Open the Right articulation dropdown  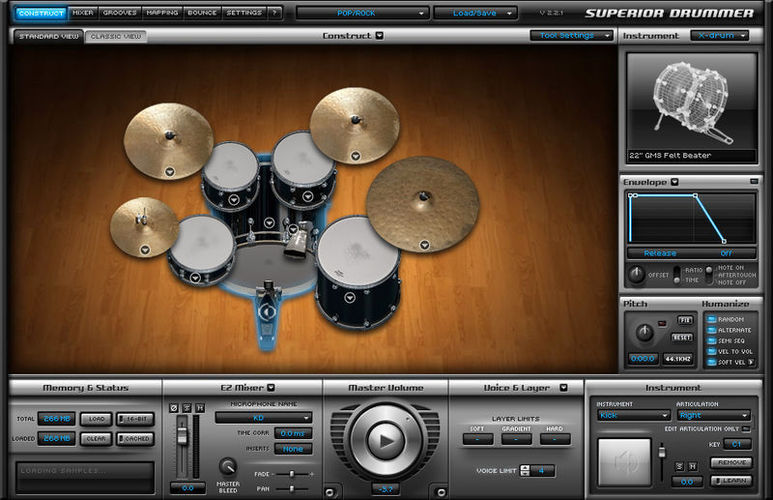click(714, 415)
